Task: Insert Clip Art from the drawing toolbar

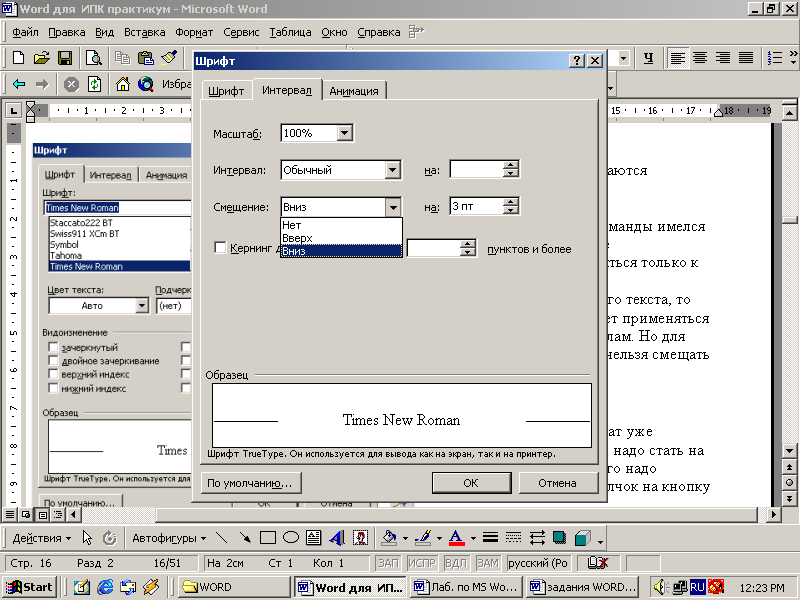Action: 360,538
